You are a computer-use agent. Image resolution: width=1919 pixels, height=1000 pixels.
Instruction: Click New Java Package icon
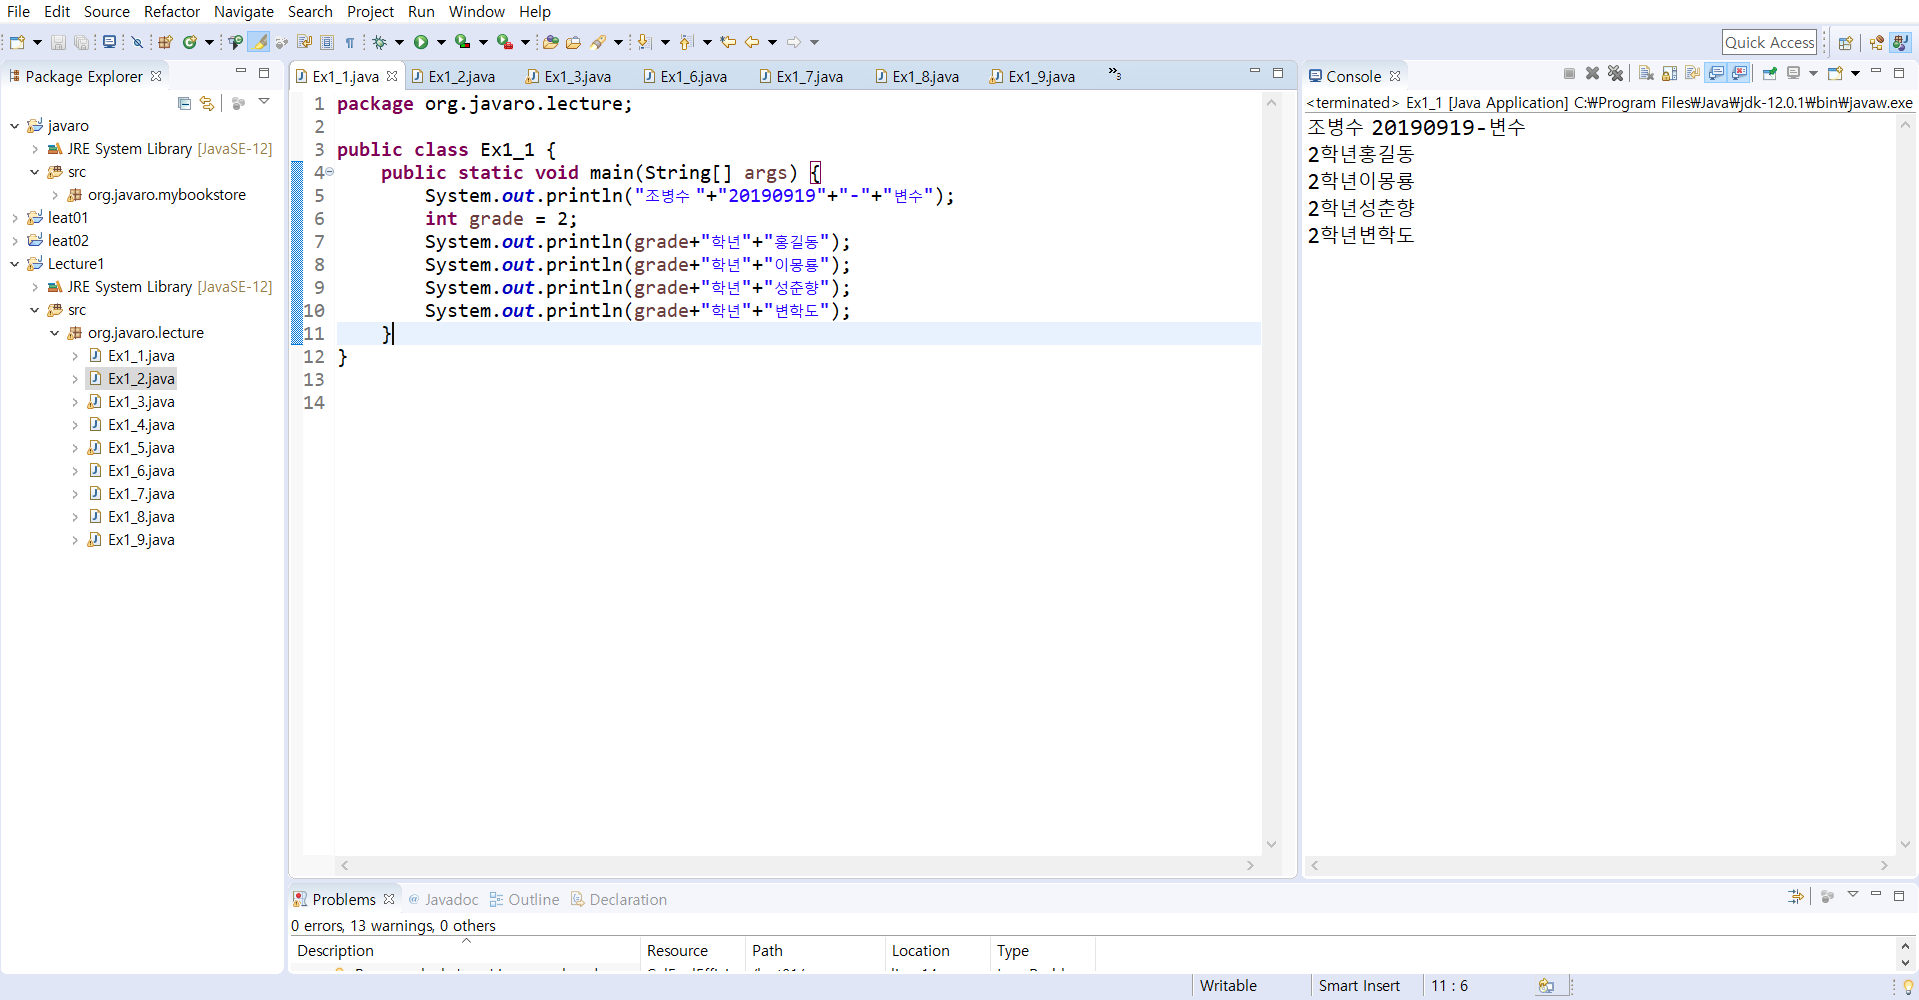[165, 42]
